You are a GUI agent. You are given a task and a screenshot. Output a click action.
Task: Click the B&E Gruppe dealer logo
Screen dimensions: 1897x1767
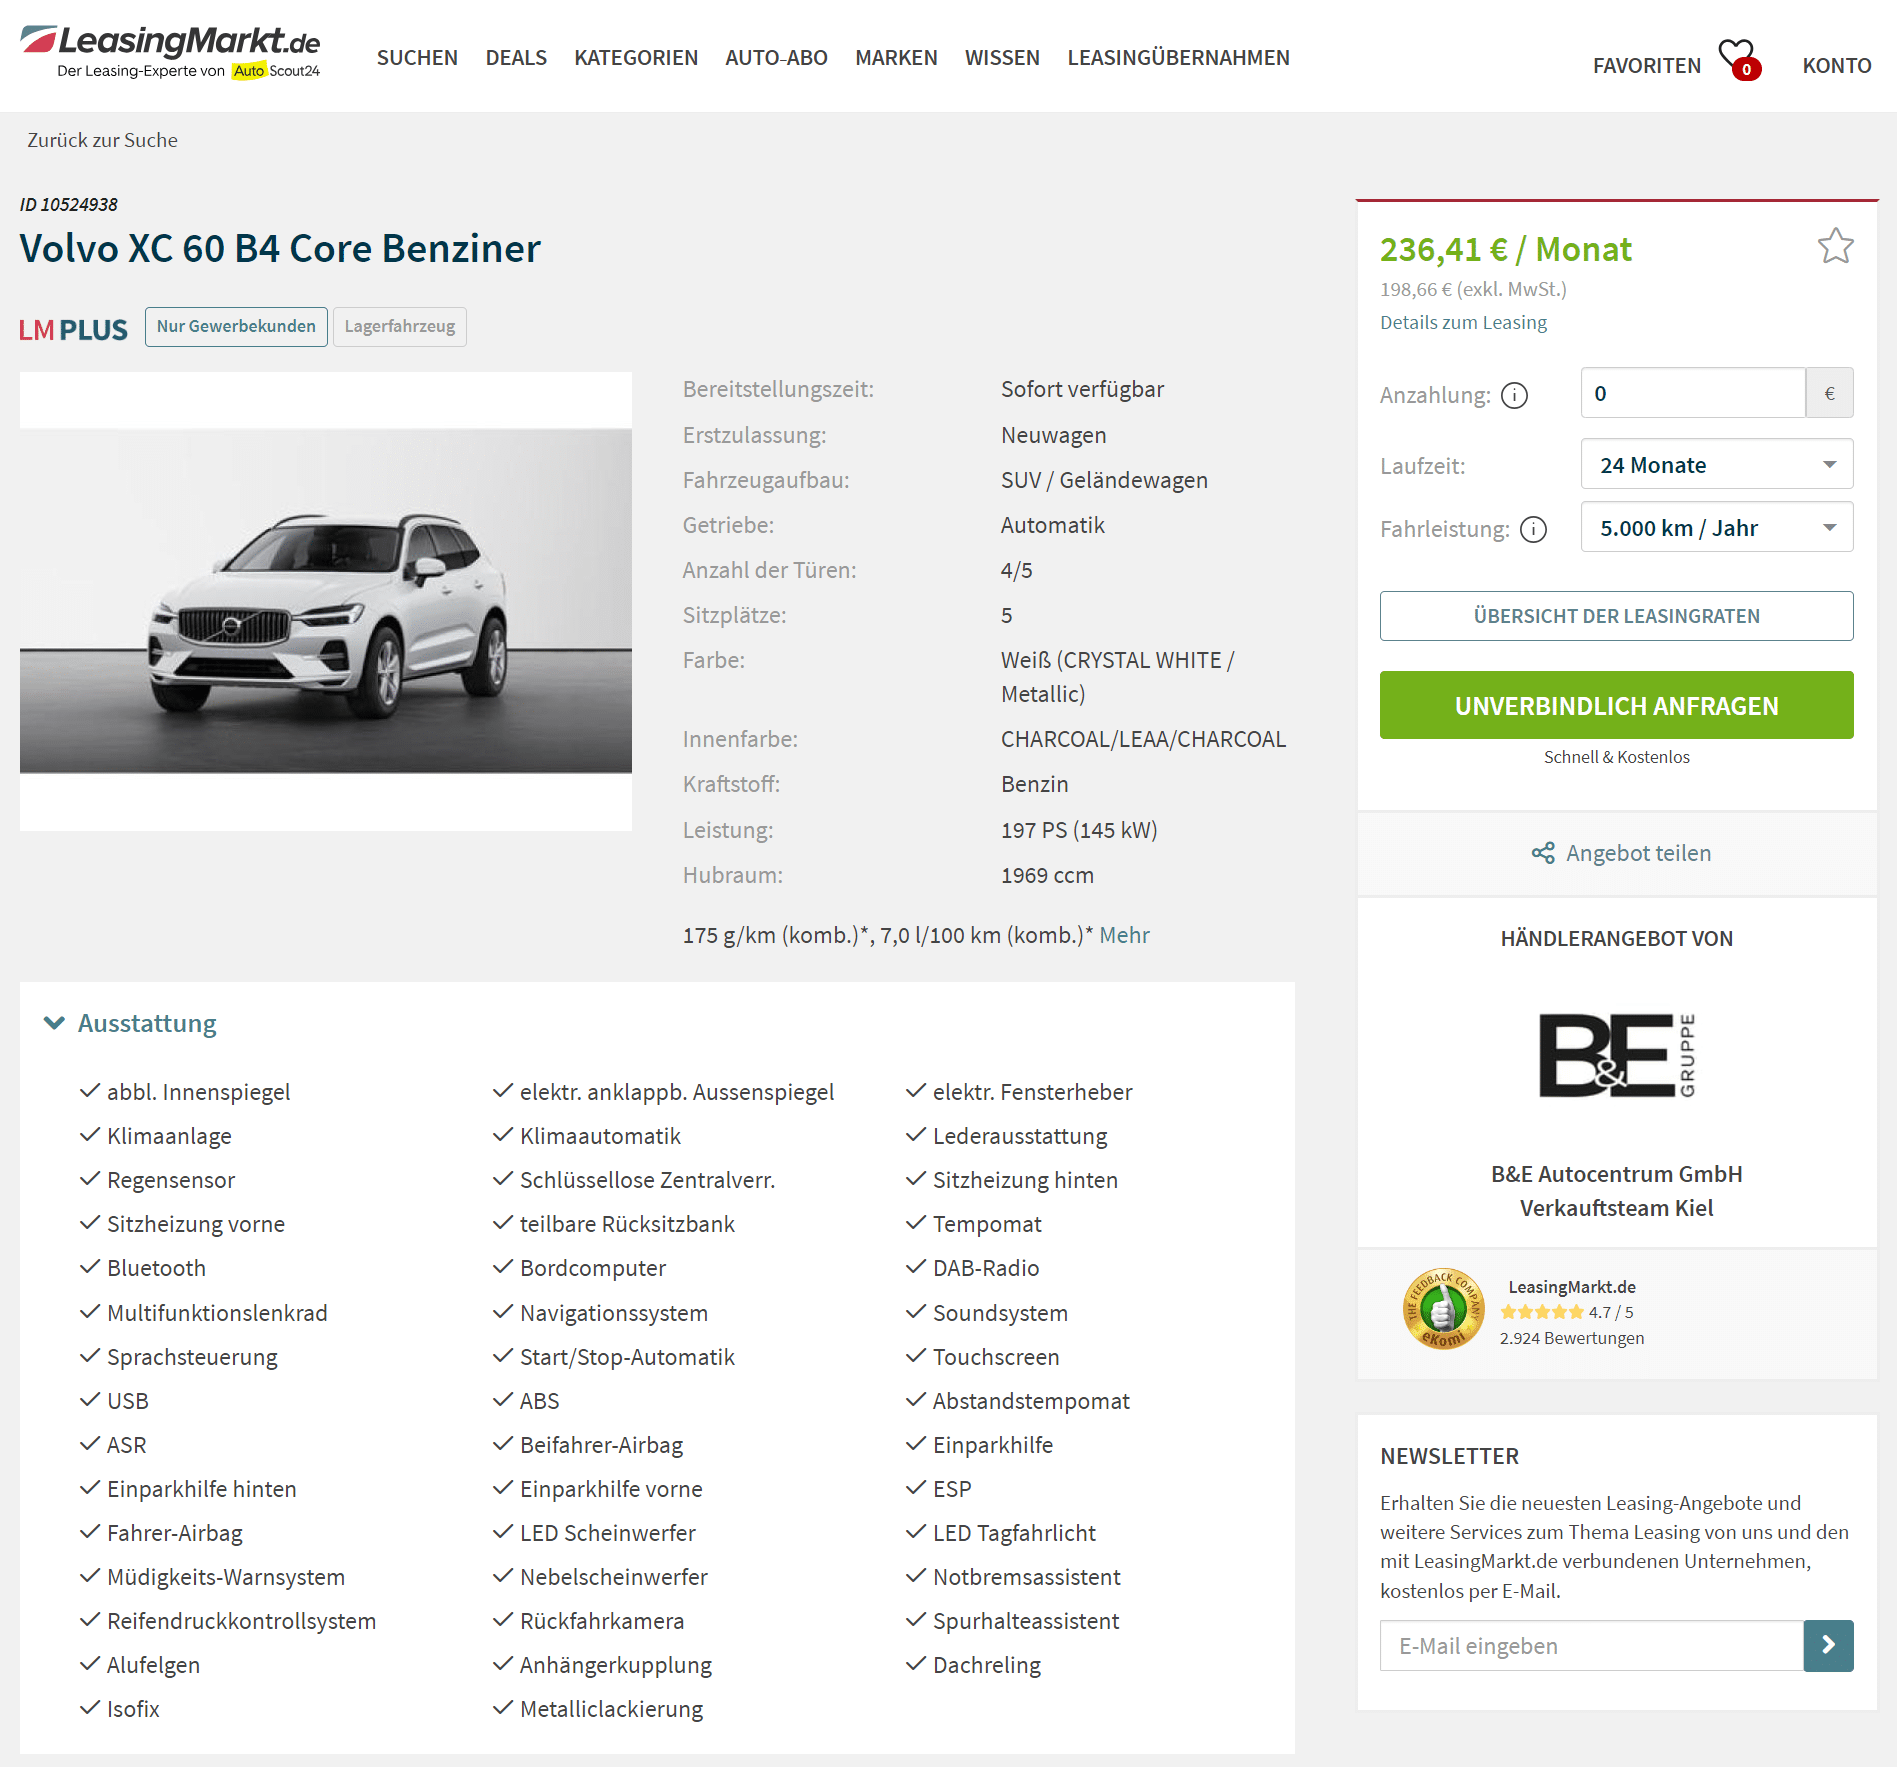click(1617, 1055)
